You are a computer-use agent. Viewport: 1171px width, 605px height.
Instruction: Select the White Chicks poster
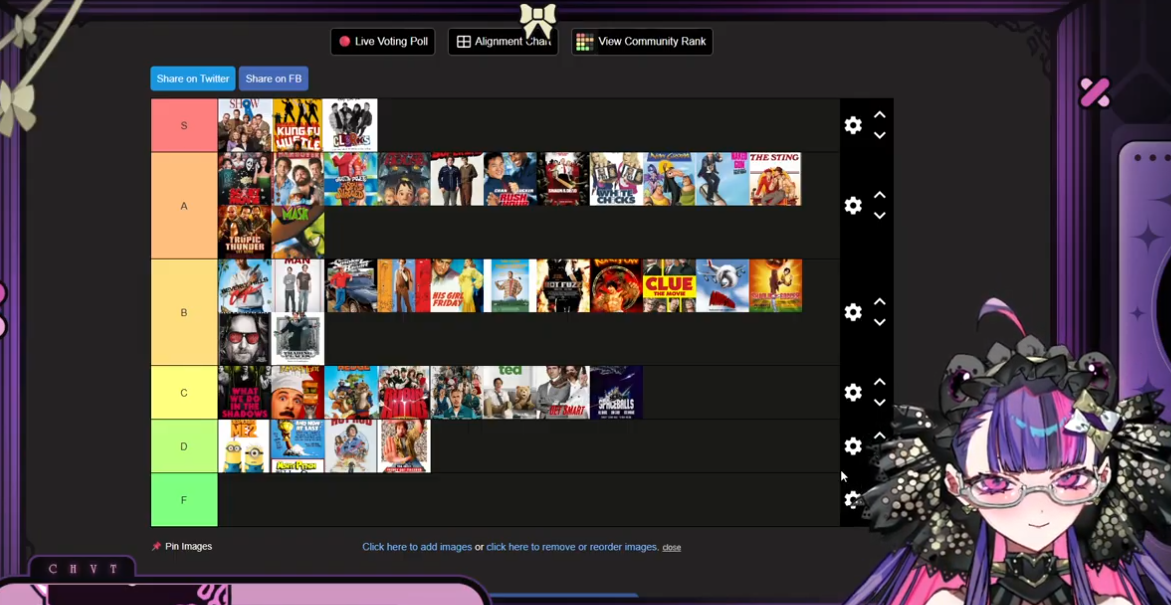pyautogui.click(x=616, y=179)
